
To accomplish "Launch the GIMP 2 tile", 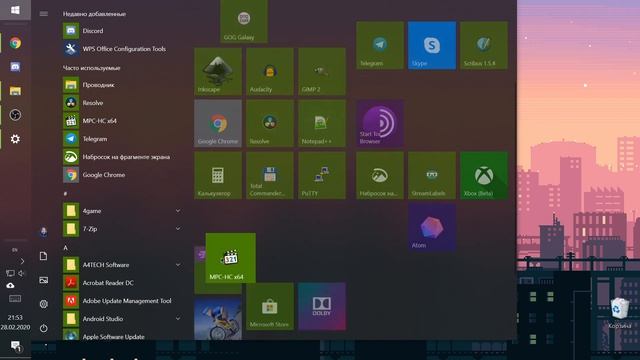I will tap(322, 71).
